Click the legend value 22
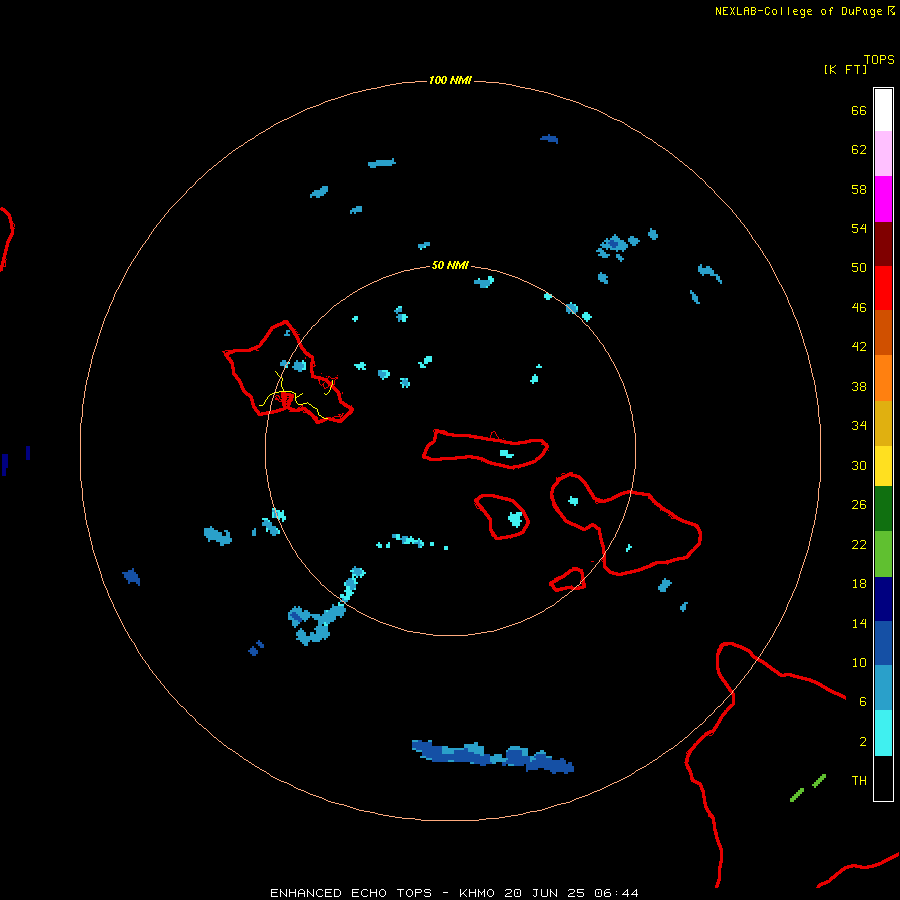This screenshot has width=900, height=900. click(x=859, y=544)
